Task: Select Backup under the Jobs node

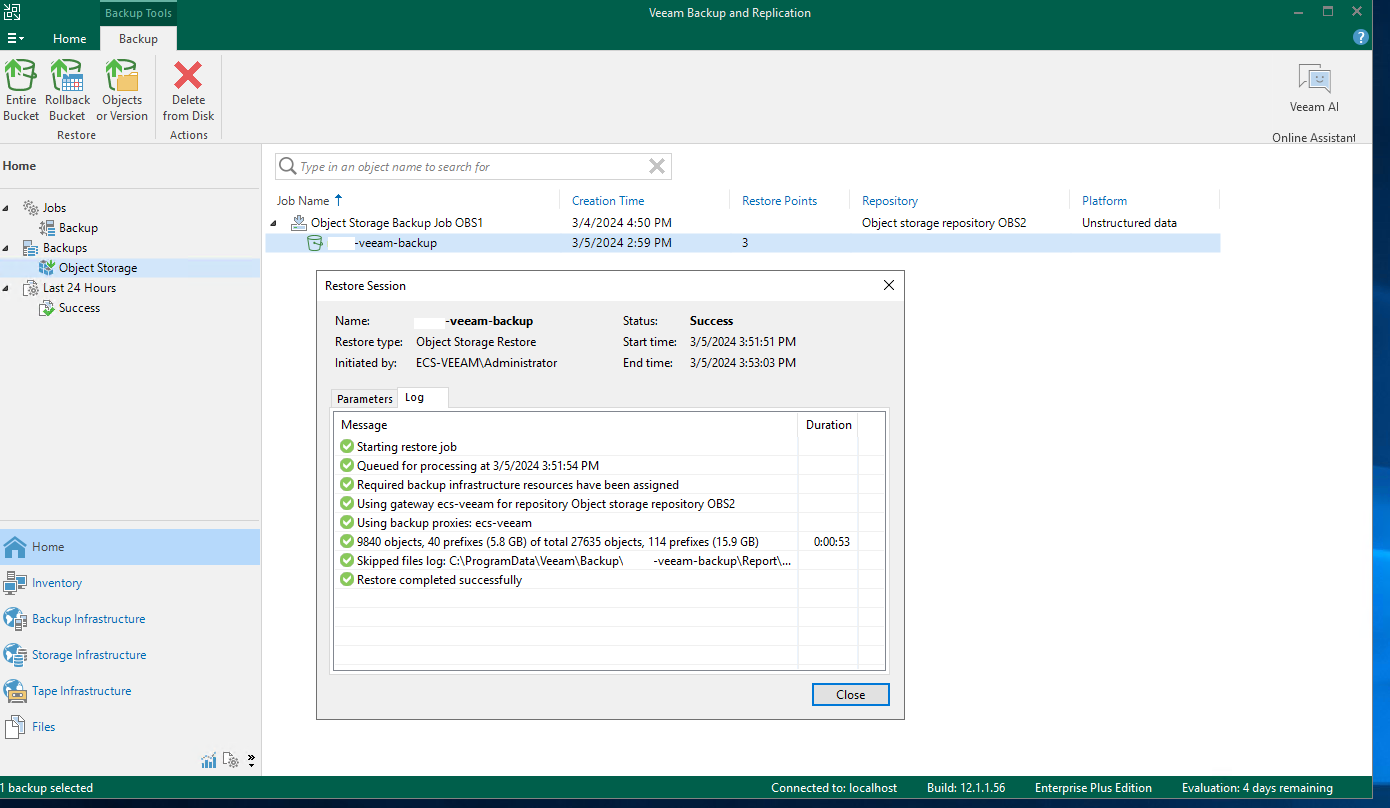Action: [x=77, y=228]
